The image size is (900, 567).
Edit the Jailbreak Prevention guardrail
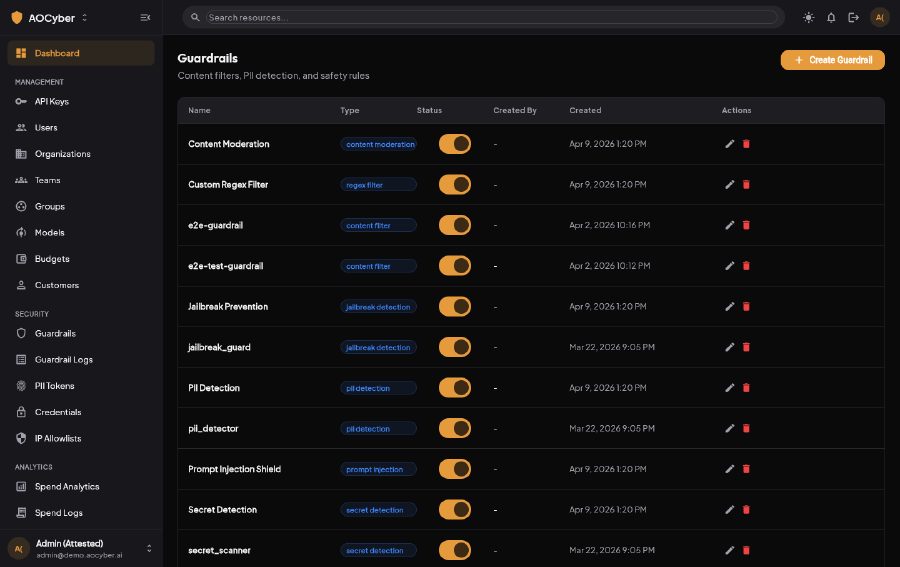pyautogui.click(x=730, y=306)
